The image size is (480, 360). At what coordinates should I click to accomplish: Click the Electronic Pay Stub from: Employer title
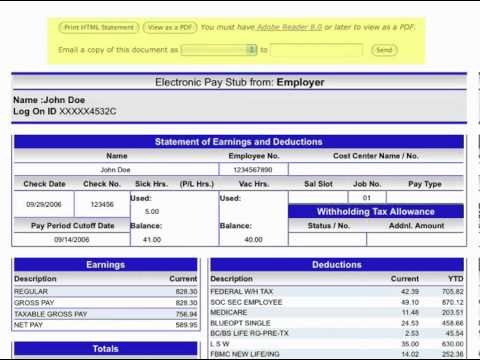(239, 82)
